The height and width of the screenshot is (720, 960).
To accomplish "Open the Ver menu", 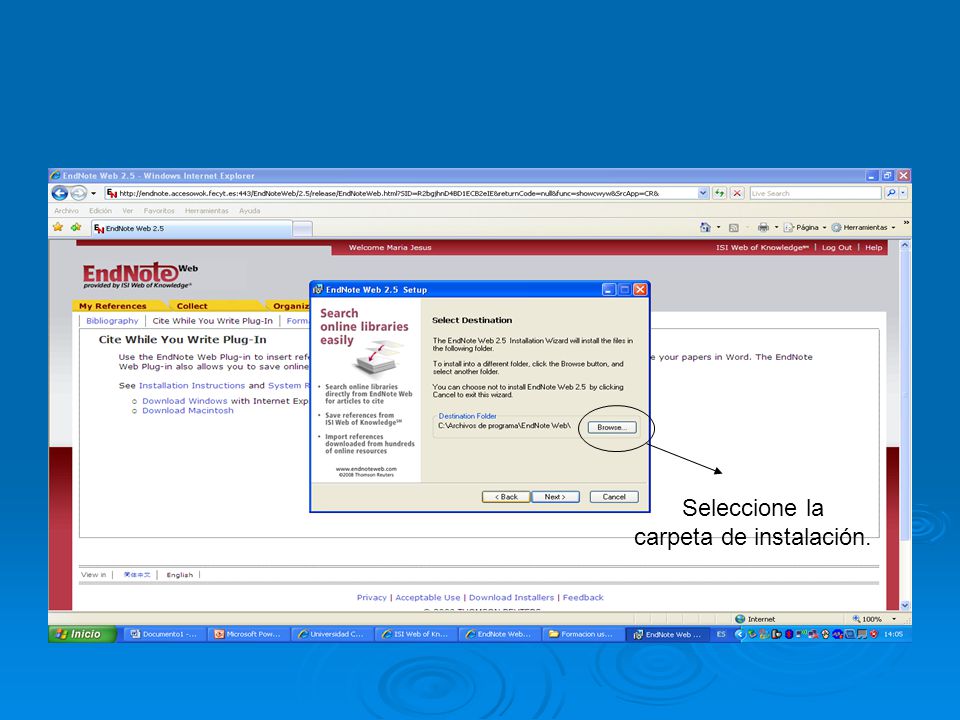I will (x=127, y=211).
